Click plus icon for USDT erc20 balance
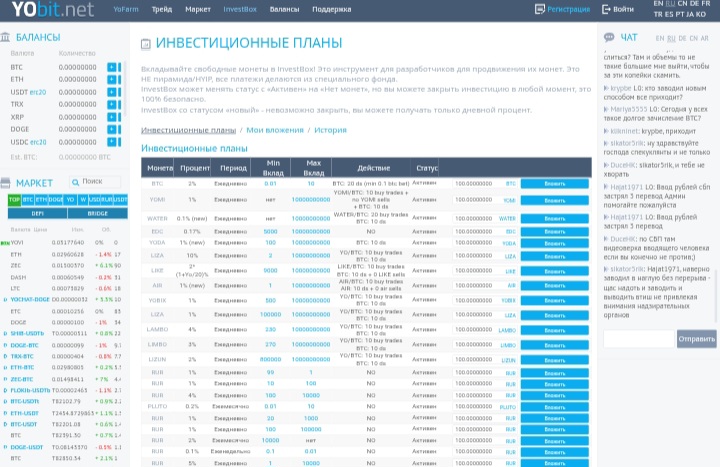This screenshot has height=467, width=720. pos(112,92)
